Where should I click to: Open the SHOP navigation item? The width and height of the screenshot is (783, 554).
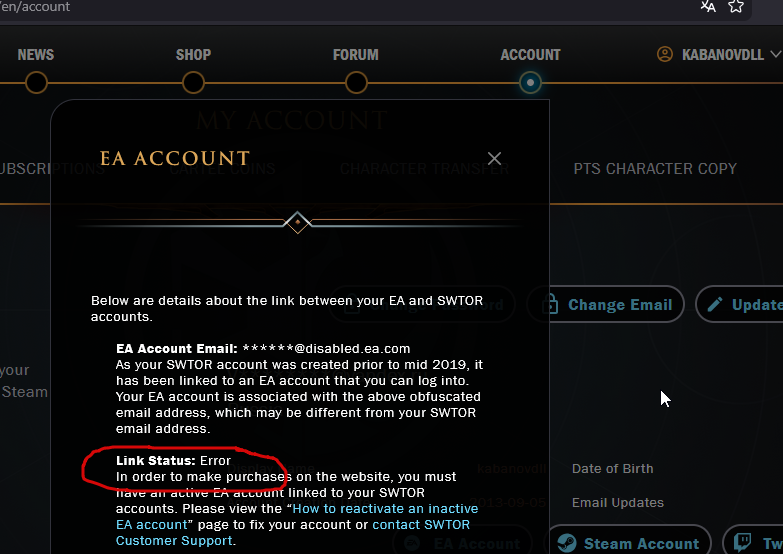tap(193, 54)
